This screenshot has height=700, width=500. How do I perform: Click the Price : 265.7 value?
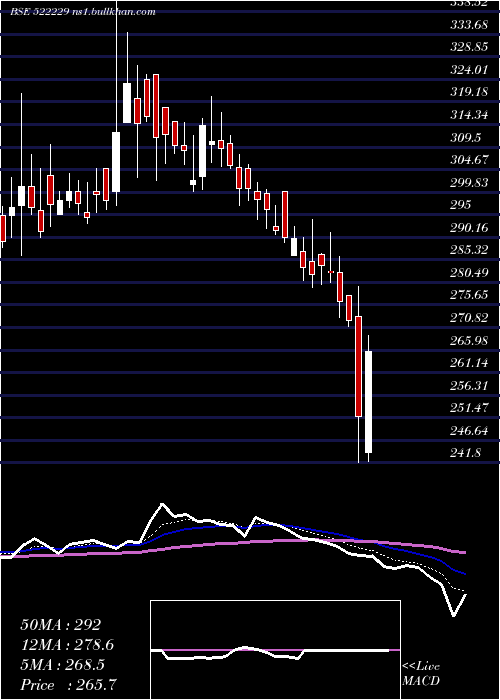[x=71, y=685]
